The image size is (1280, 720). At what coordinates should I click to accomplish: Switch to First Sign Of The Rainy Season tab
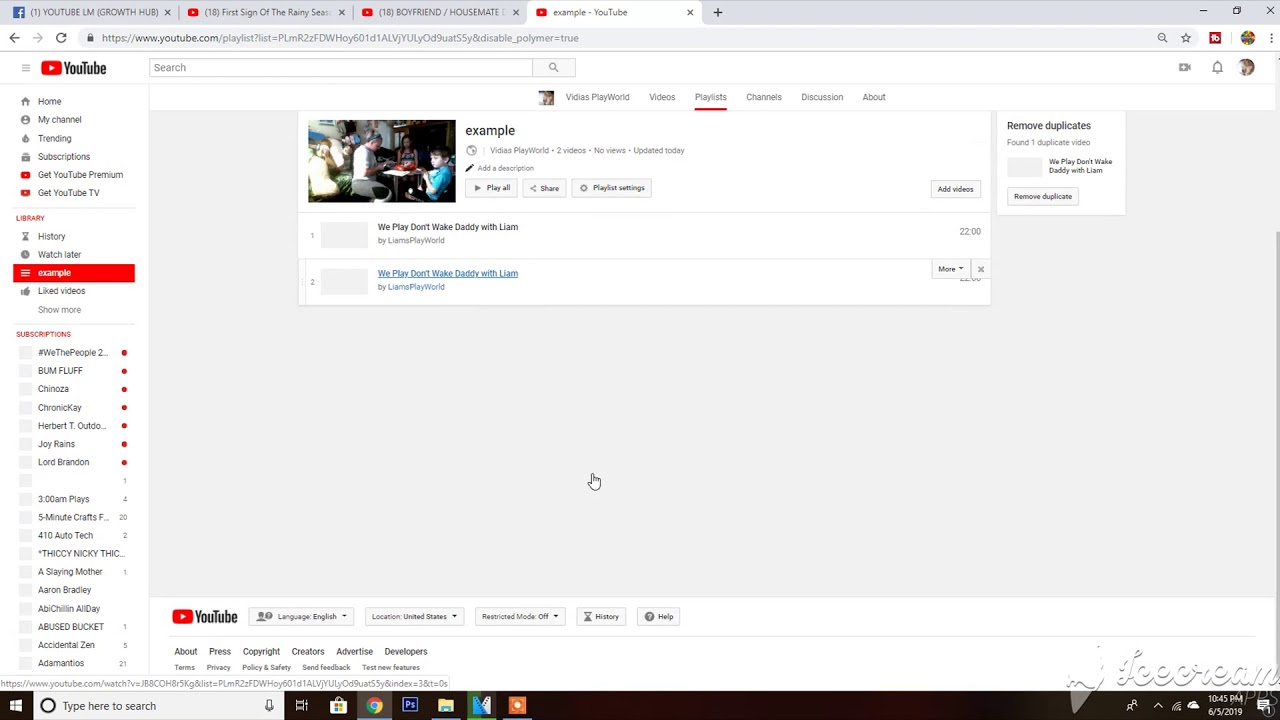[x=266, y=12]
